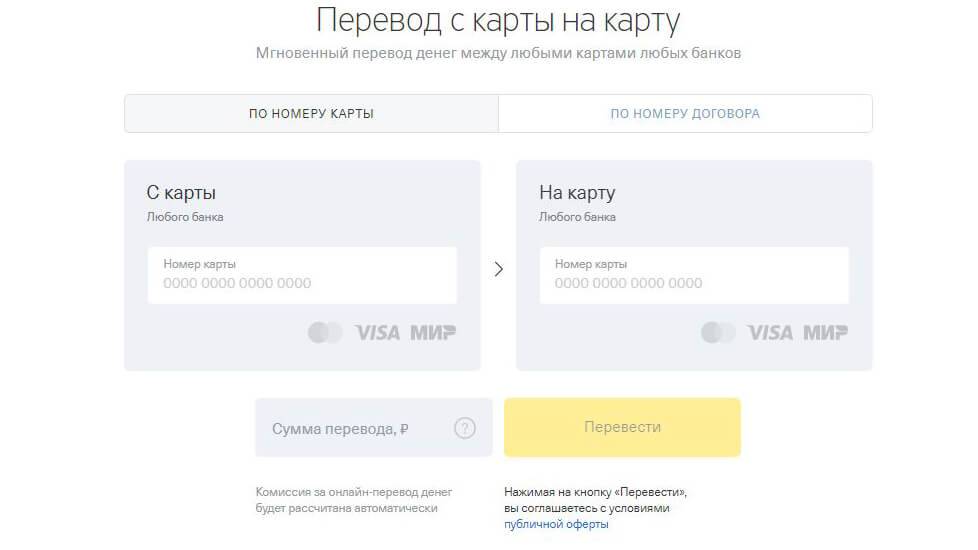Switch to the По номеру договора tab
Image resolution: width=978 pixels, height=550 pixels.
point(685,114)
